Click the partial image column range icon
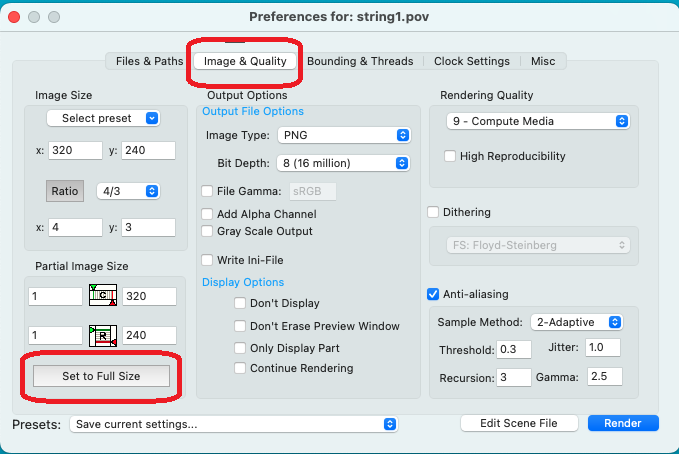 coord(104,296)
